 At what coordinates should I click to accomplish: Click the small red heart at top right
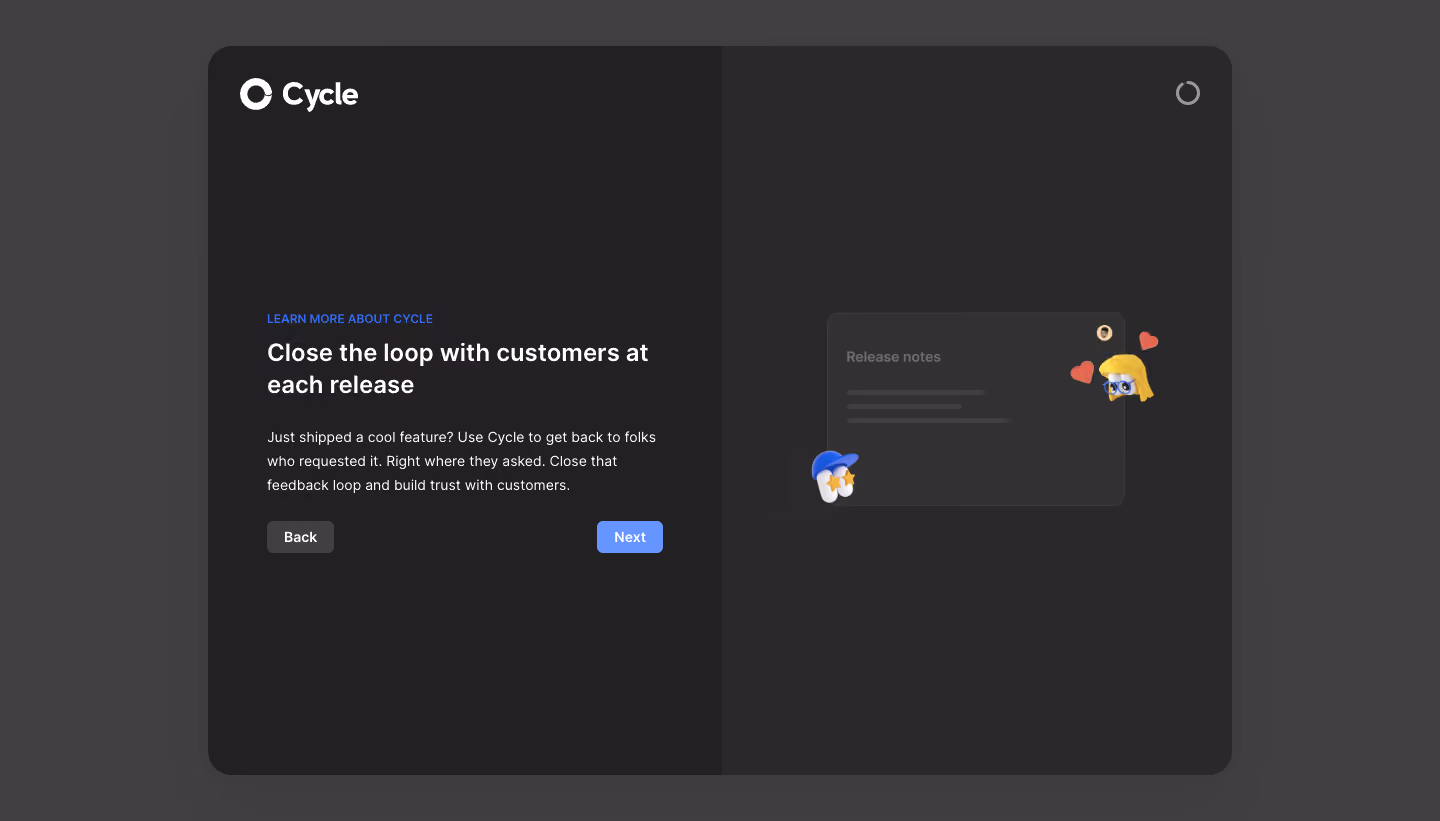tap(1148, 341)
